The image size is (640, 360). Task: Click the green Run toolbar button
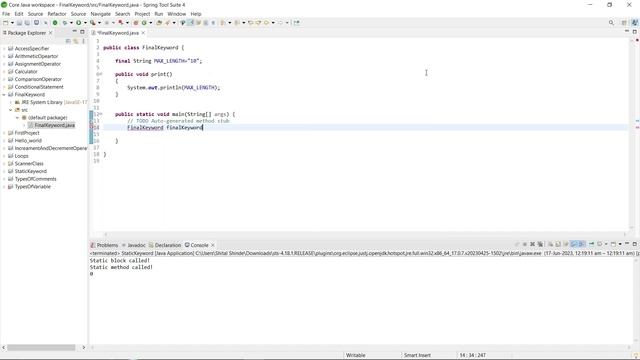(x=78, y=23)
